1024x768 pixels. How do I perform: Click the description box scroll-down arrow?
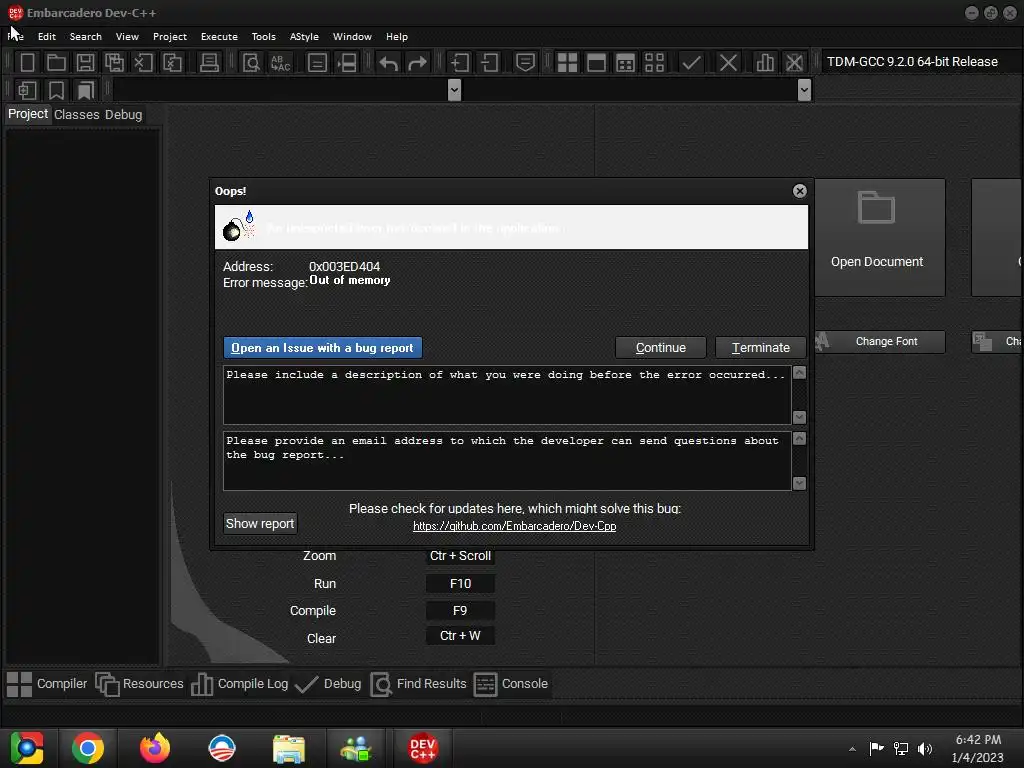pyautogui.click(x=799, y=417)
